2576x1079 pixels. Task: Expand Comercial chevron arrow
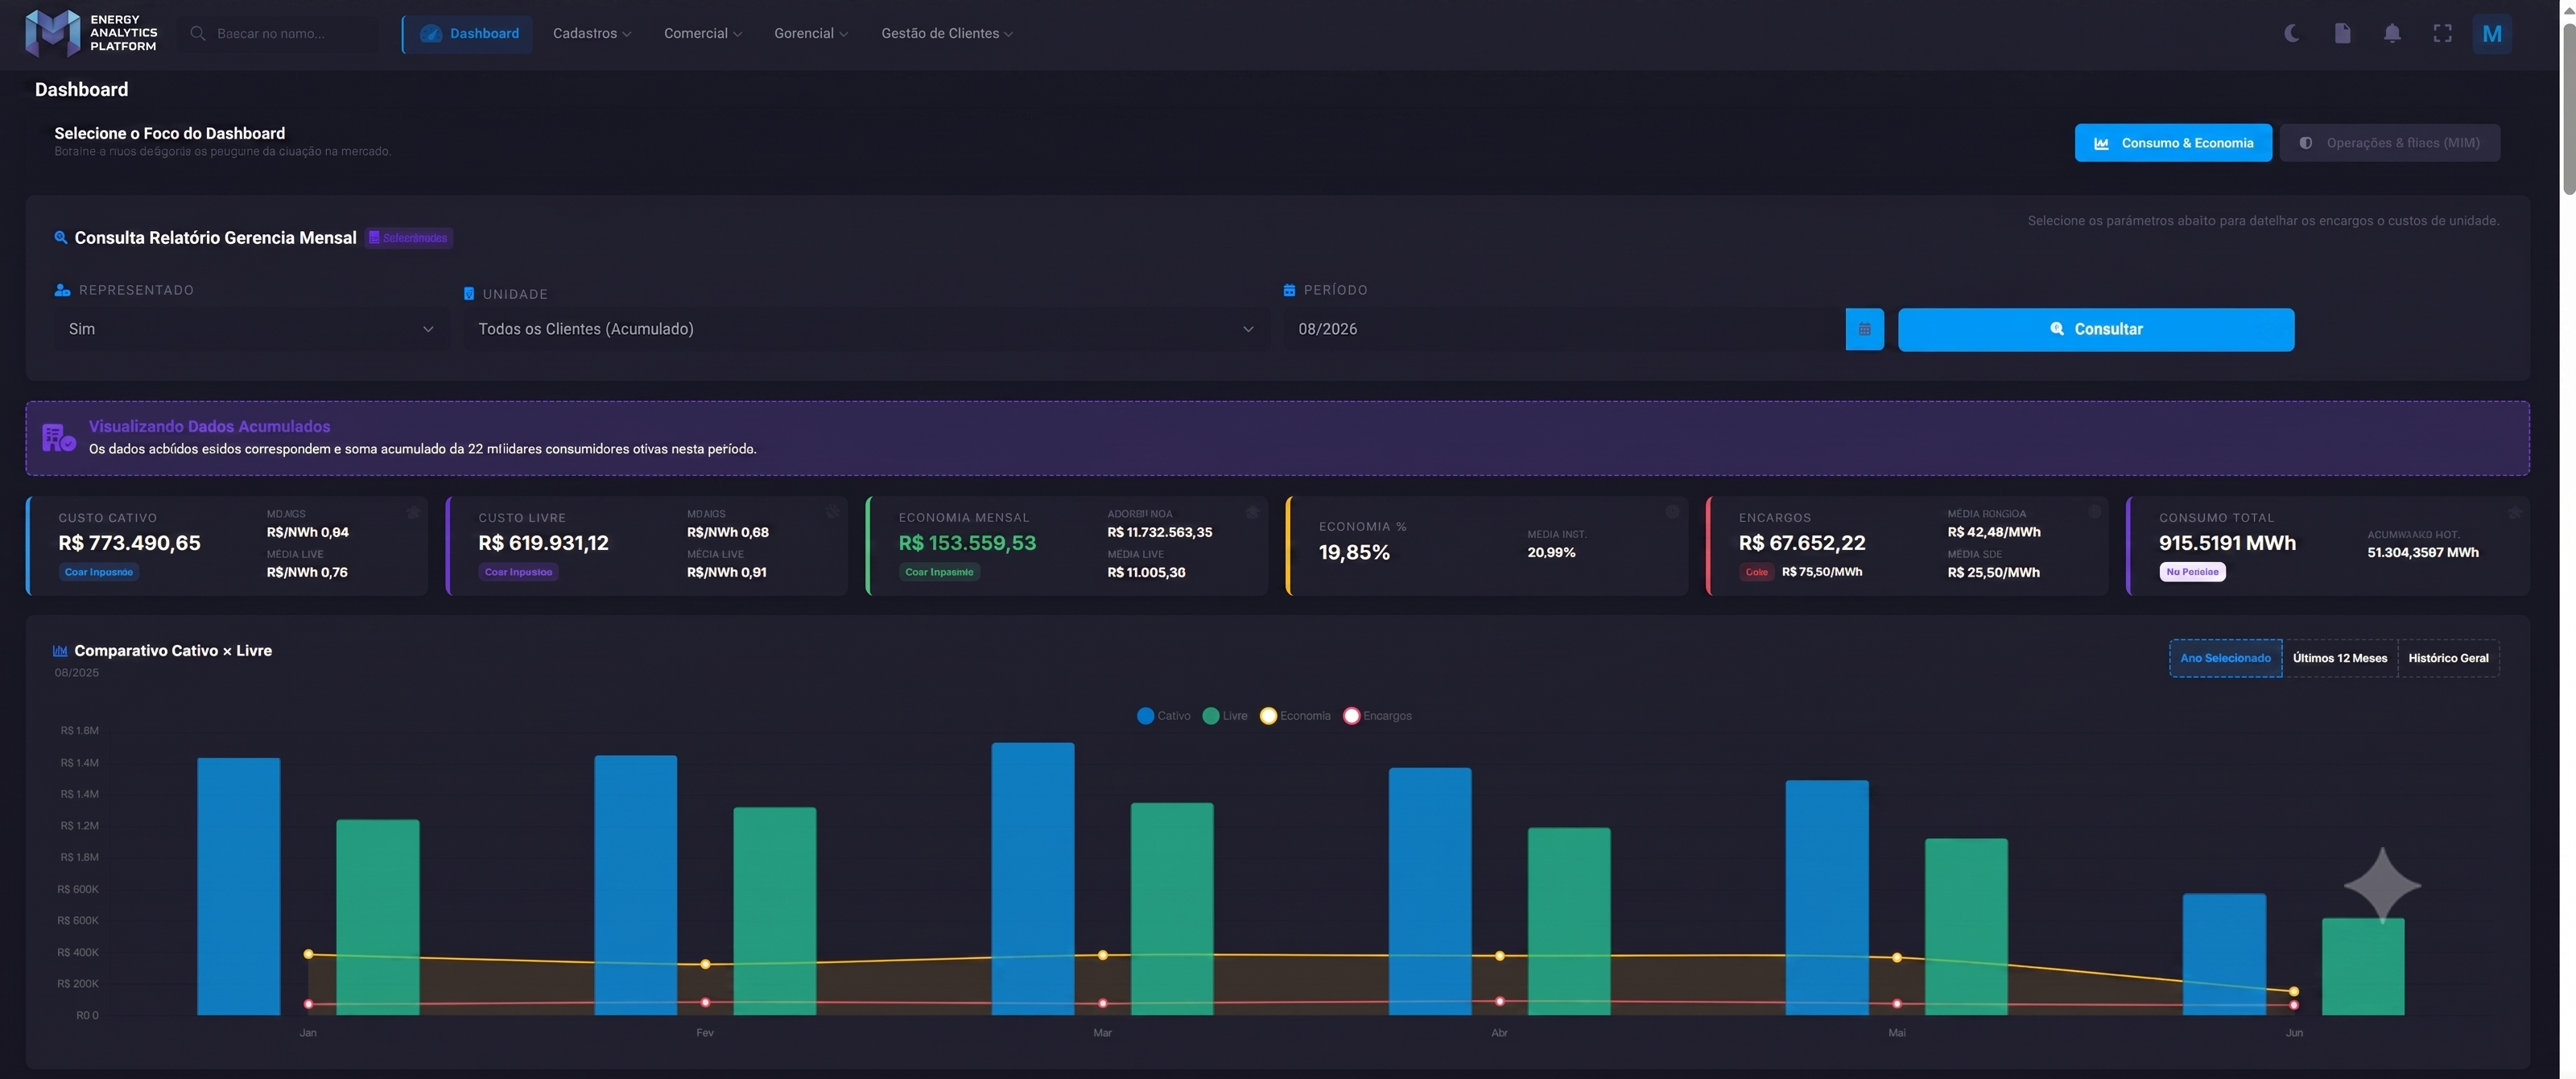tap(738, 34)
